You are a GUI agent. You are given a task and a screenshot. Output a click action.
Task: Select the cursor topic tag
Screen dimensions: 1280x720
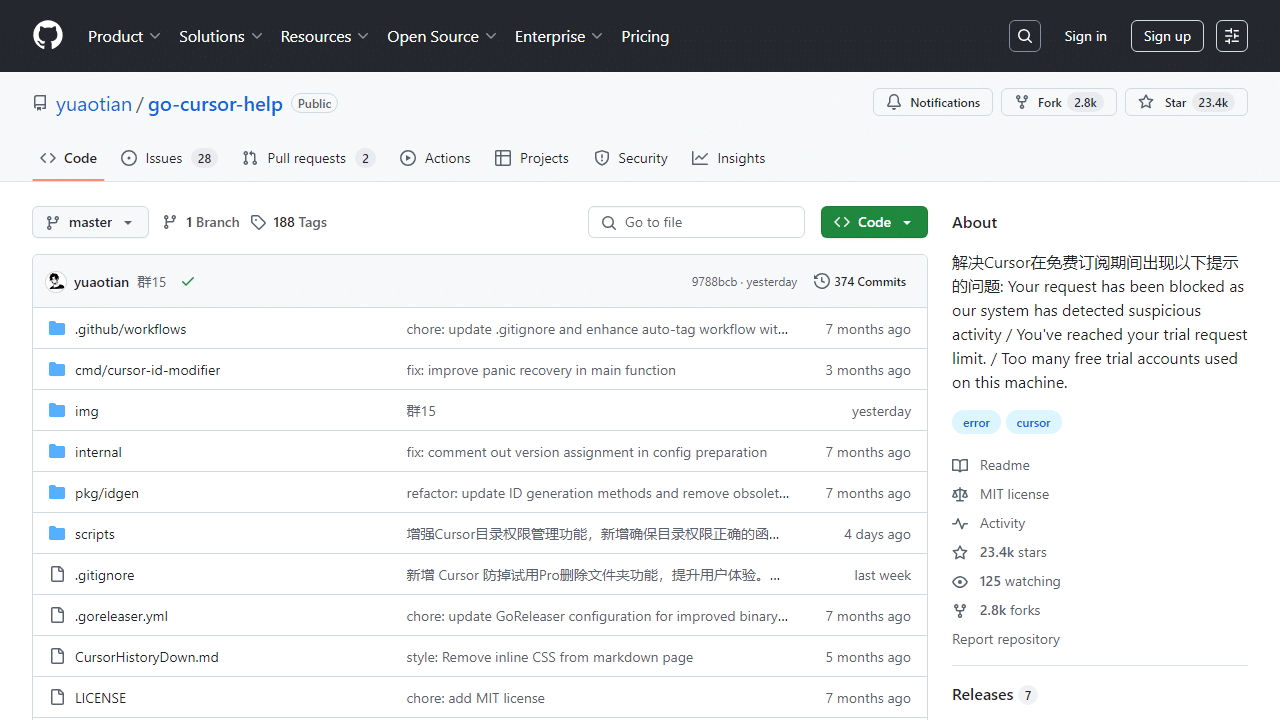(x=1033, y=423)
